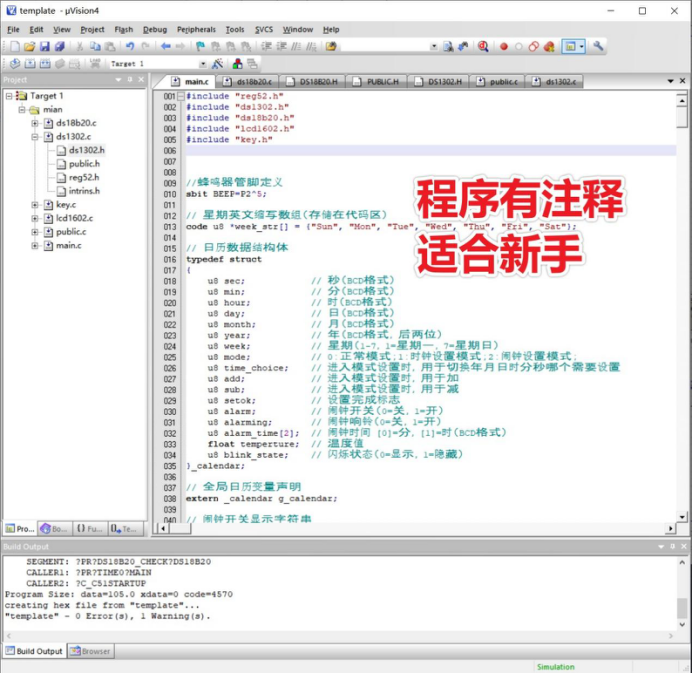Viewport: 692px width, 673px height.
Task: Collapse the mian group folder
Action: pos(22,109)
